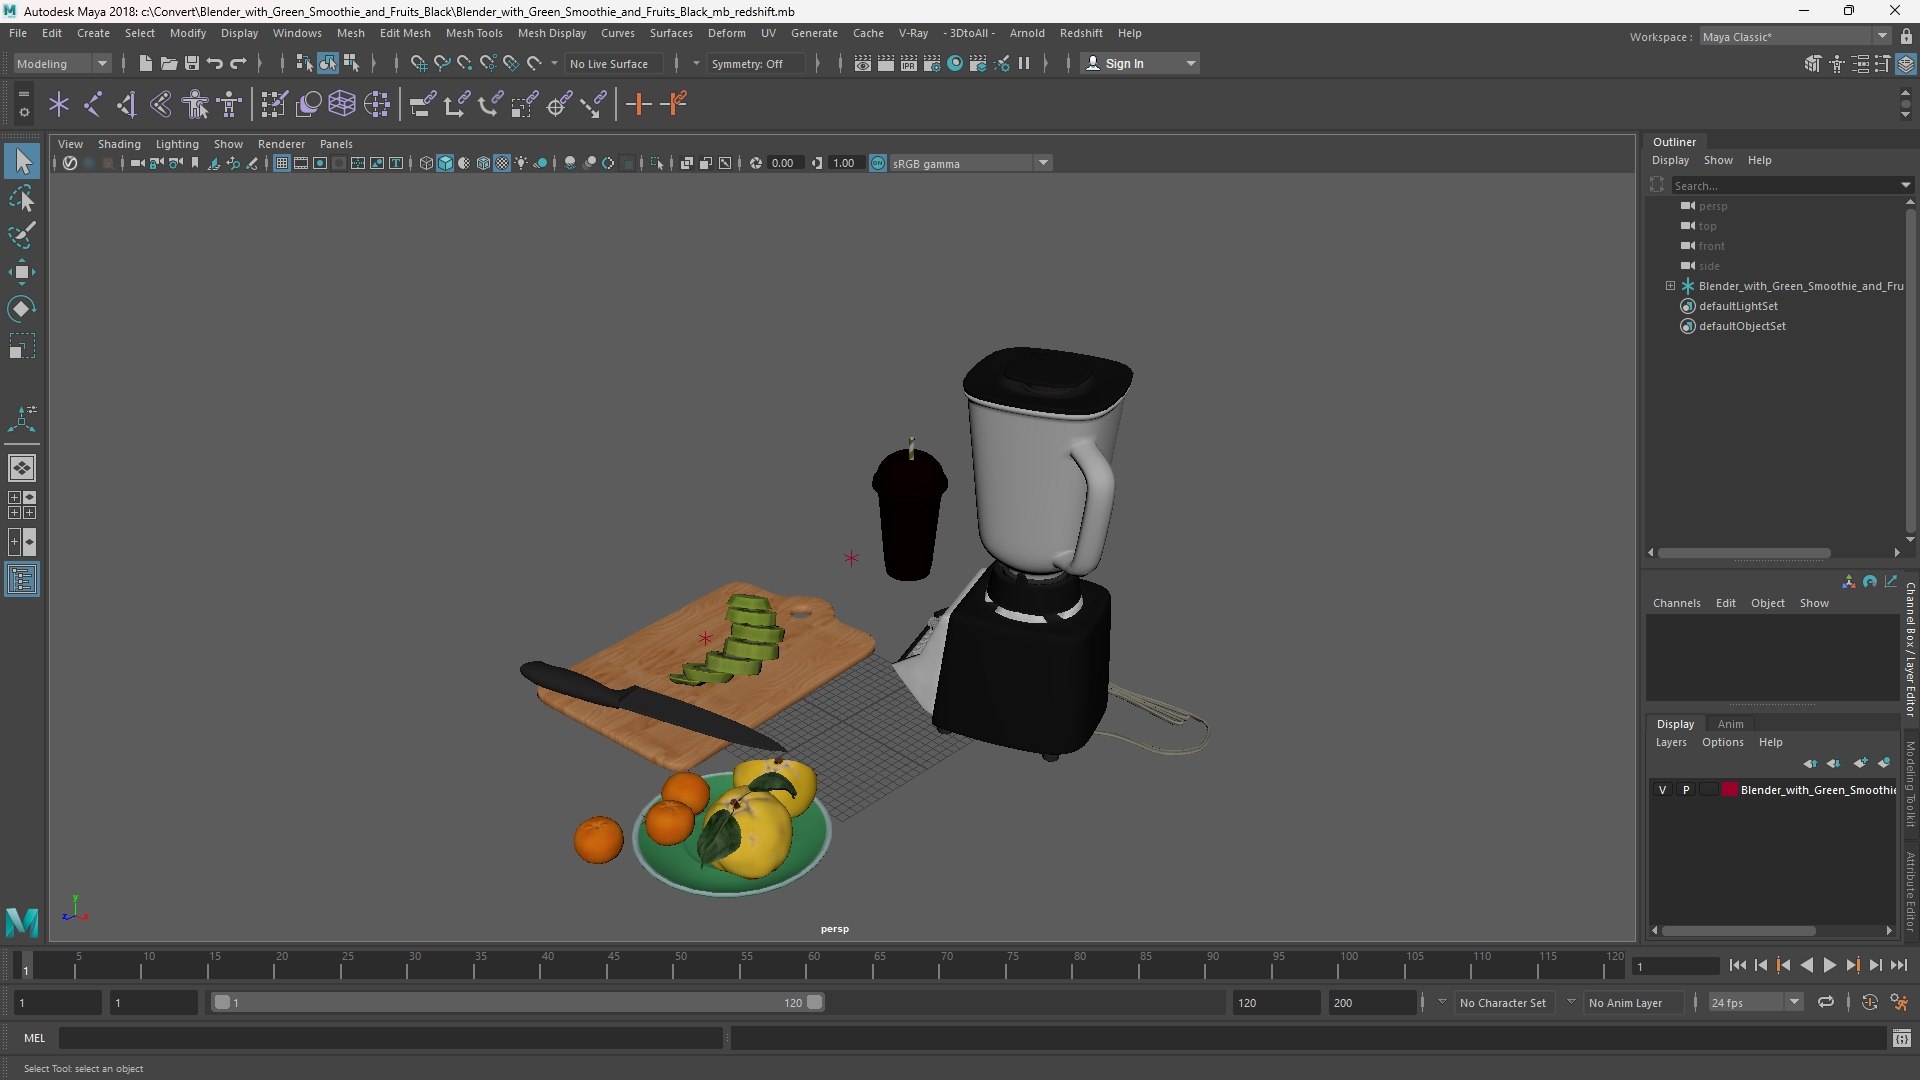Click the New Scene icon
The height and width of the screenshot is (1080, 1920).
145,63
